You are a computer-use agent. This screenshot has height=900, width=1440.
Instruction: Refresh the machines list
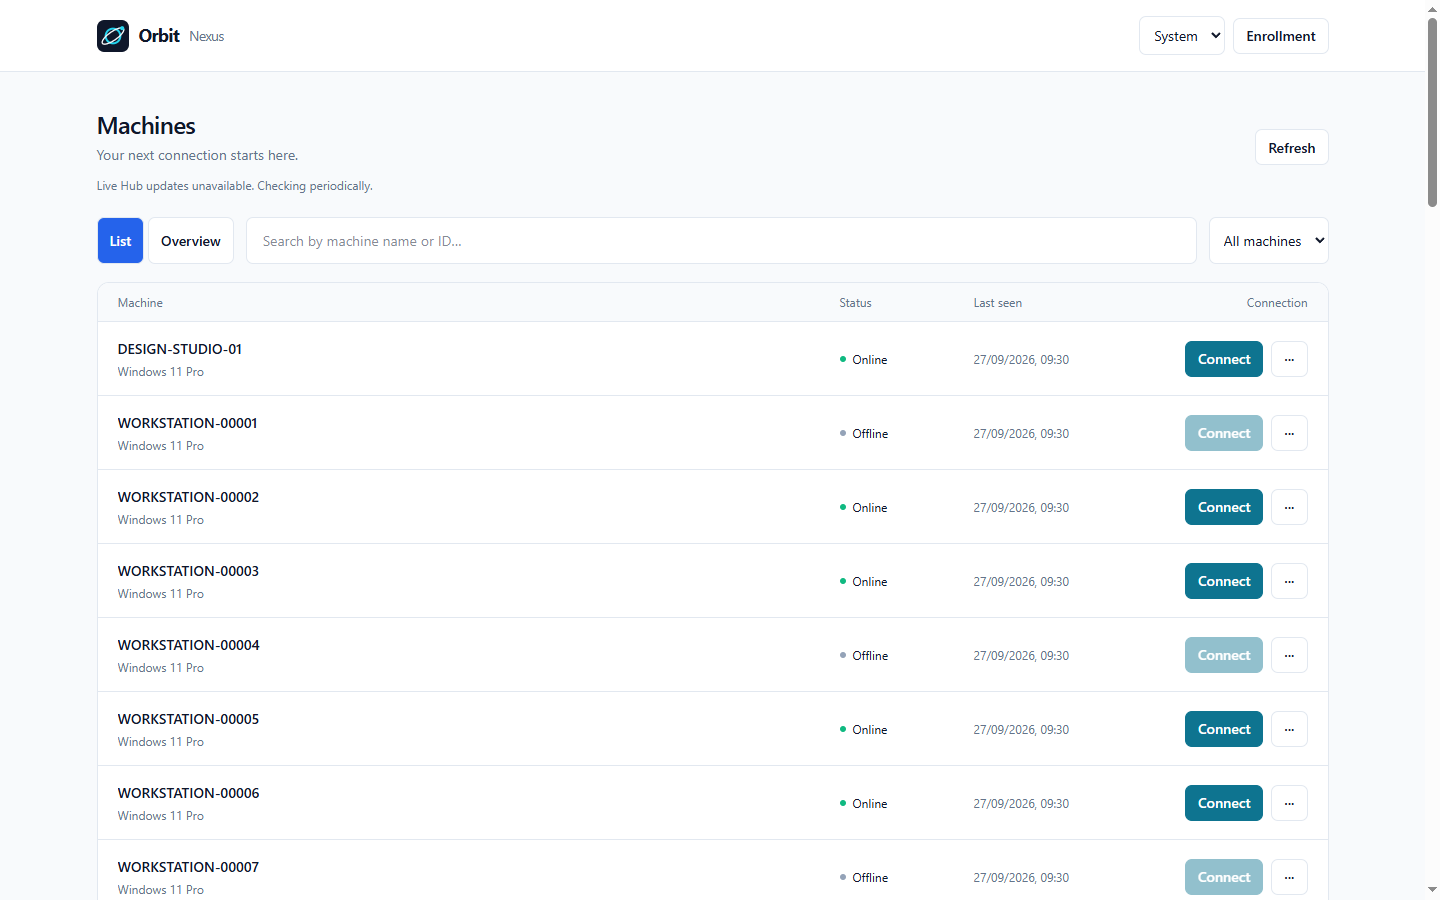pos(1292,148)
